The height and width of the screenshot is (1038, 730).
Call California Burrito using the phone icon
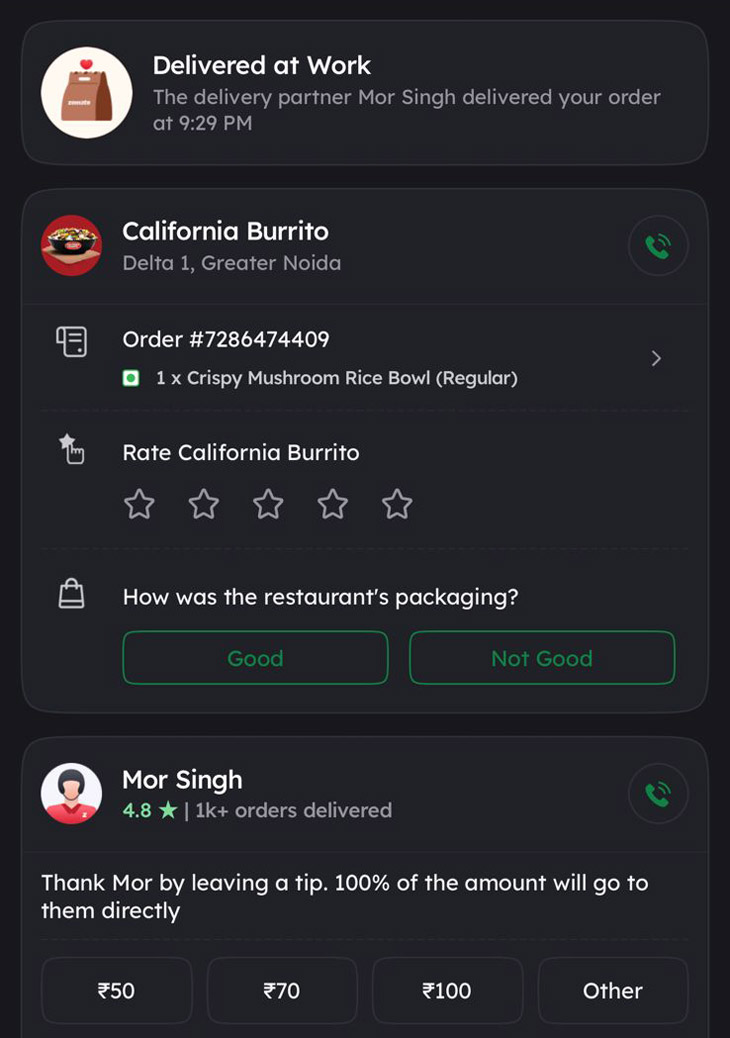click(x=658, y=246)
